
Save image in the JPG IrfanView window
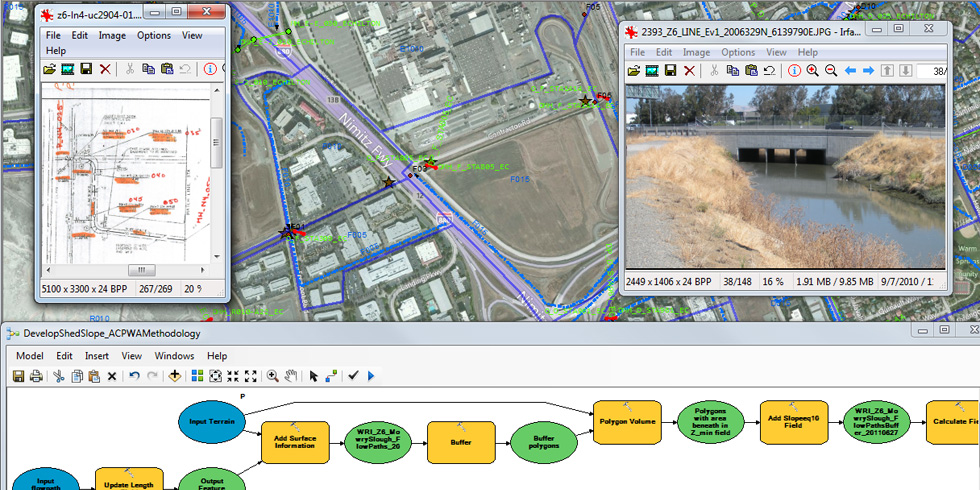click(x=671, y=71)
